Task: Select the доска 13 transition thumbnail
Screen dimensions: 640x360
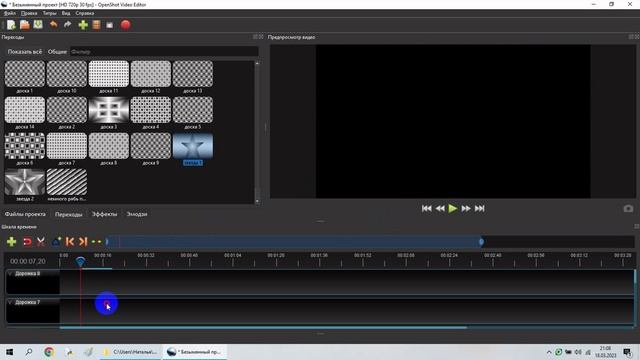Action: tap(193, 74)
